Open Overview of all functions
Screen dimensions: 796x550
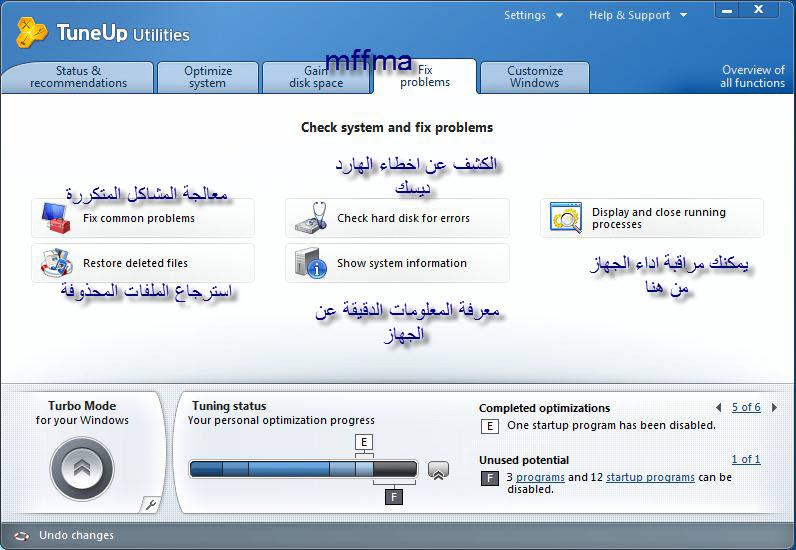pyautogui.click(x=752, y=77)
